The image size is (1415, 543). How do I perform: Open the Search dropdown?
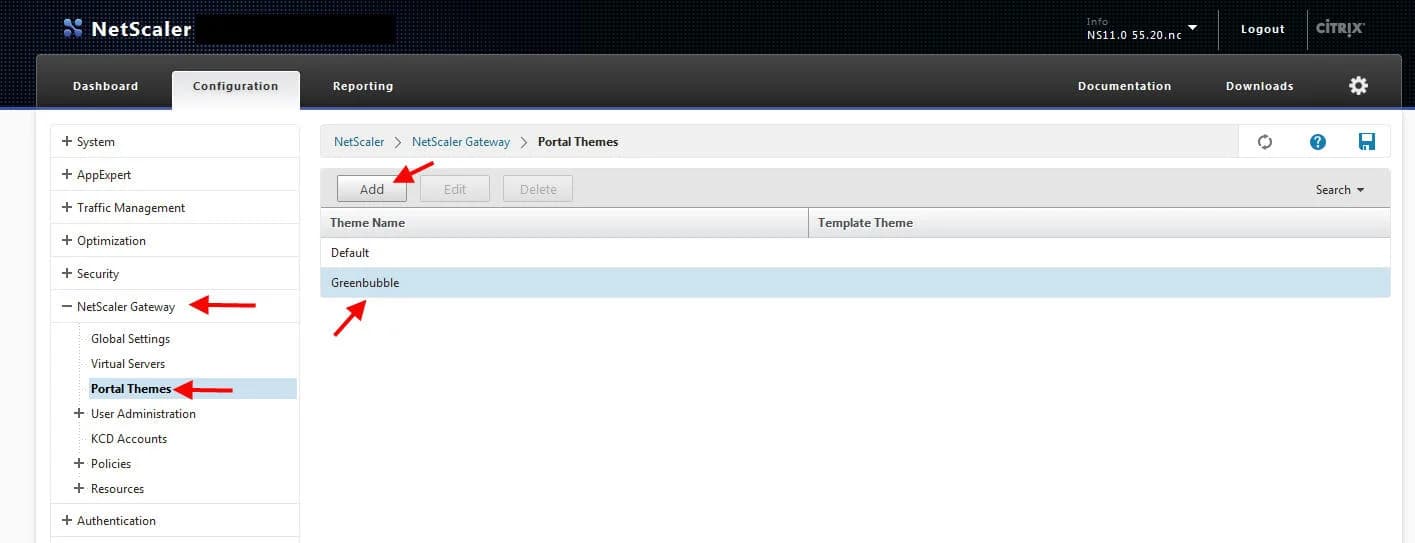1340,190
